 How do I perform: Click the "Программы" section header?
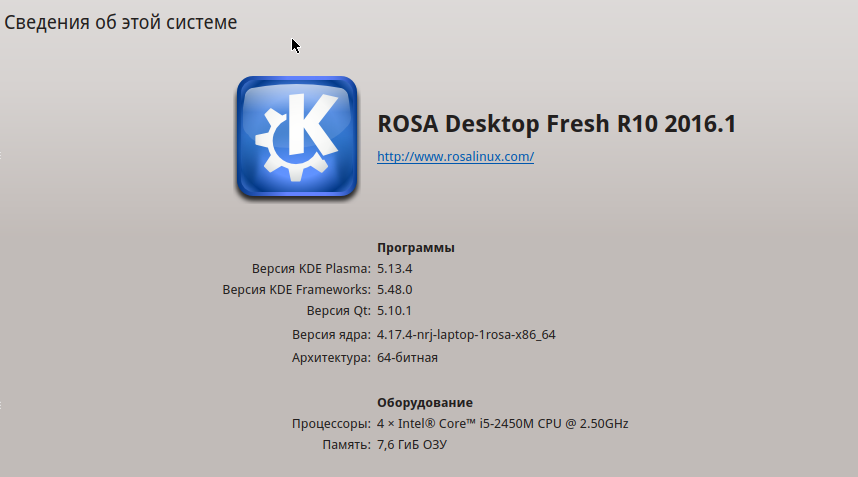(416, 248)
